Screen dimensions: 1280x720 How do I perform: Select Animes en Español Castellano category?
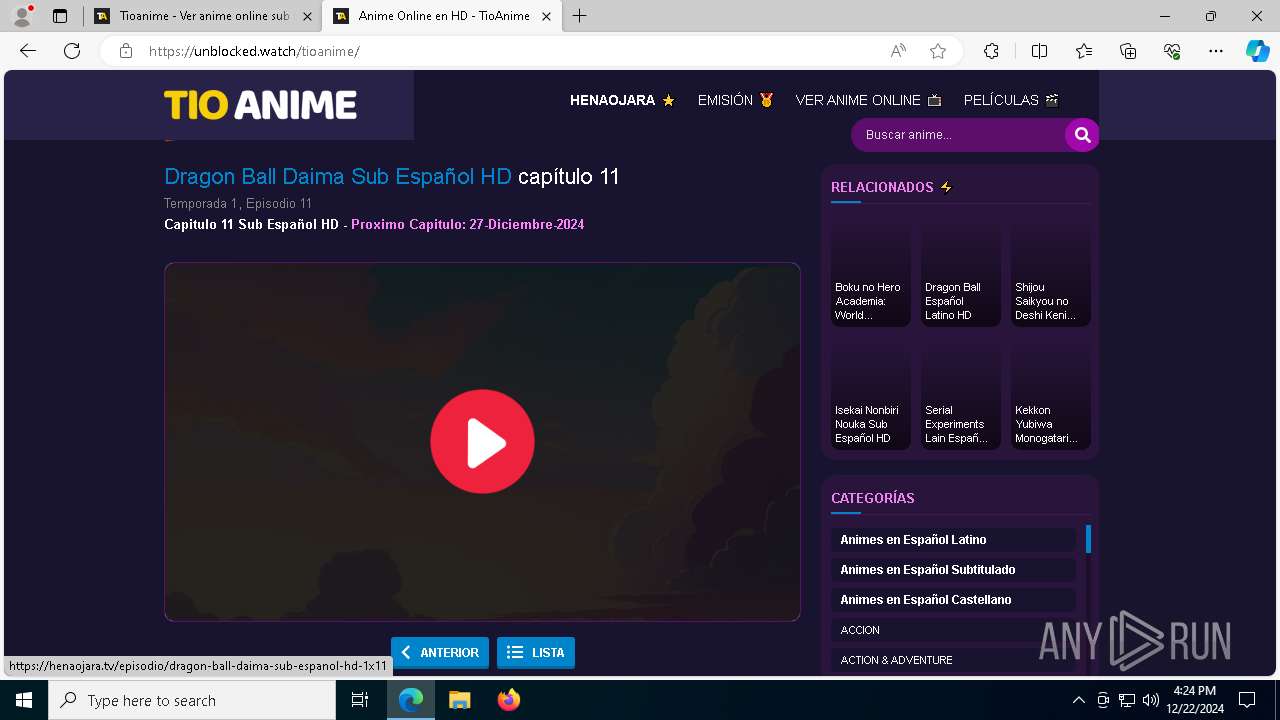click(953, 600)
